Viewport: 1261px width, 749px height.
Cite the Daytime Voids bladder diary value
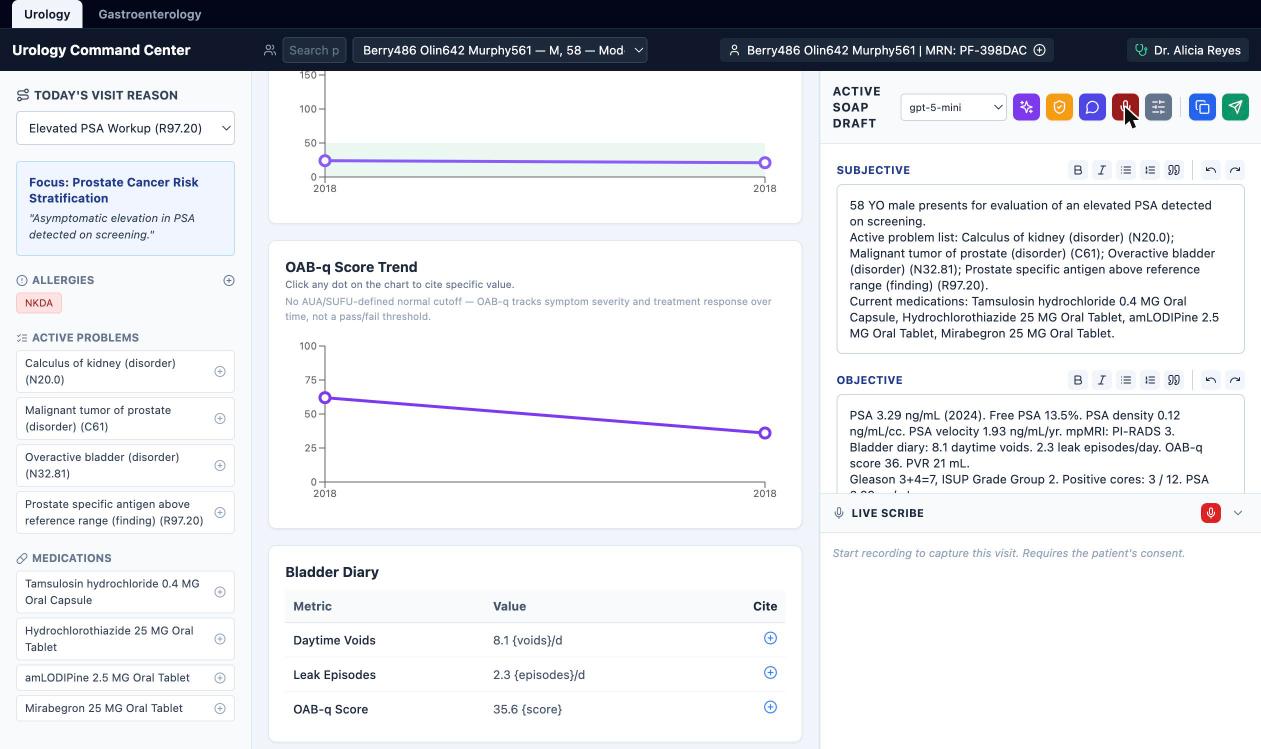(x=770, y=638)
